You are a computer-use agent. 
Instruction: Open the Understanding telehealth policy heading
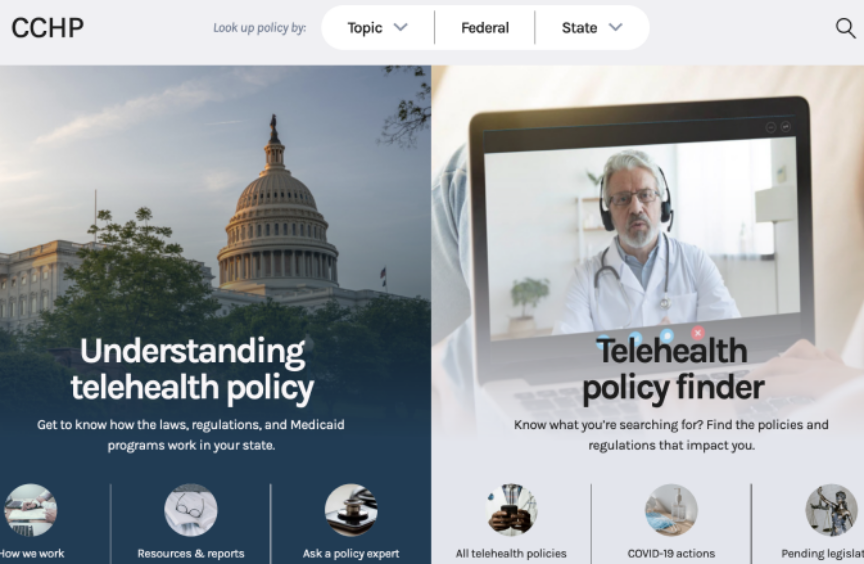(192, 368)
